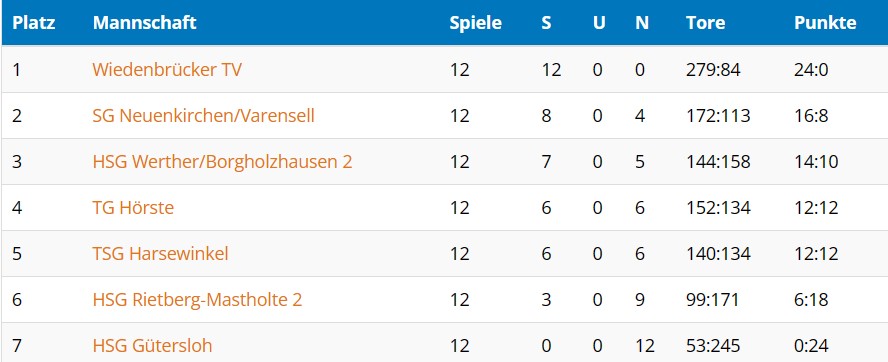Viewport: 888px width, 362px height.
Task: Select HSG Rietberg-Mastholte 2 link
Action: coord(197,300)
